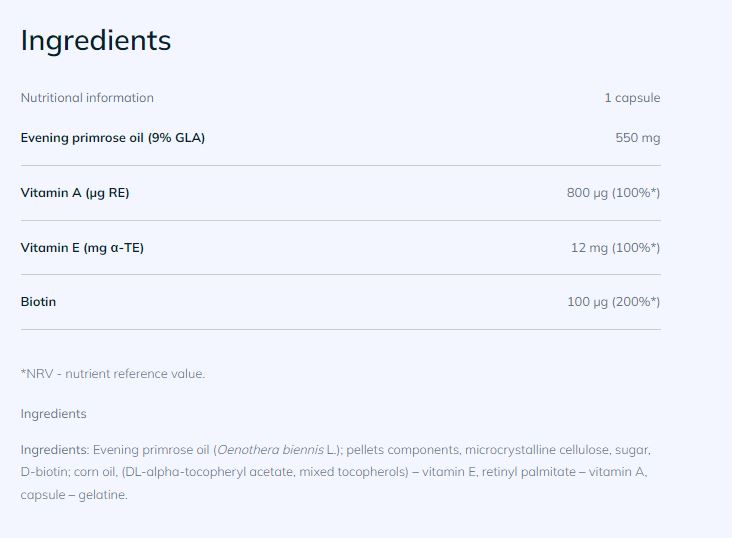Click the 12 mg (100%*) value
The width and height of the screenshot is (732, 538).
[x=615, y=247]
